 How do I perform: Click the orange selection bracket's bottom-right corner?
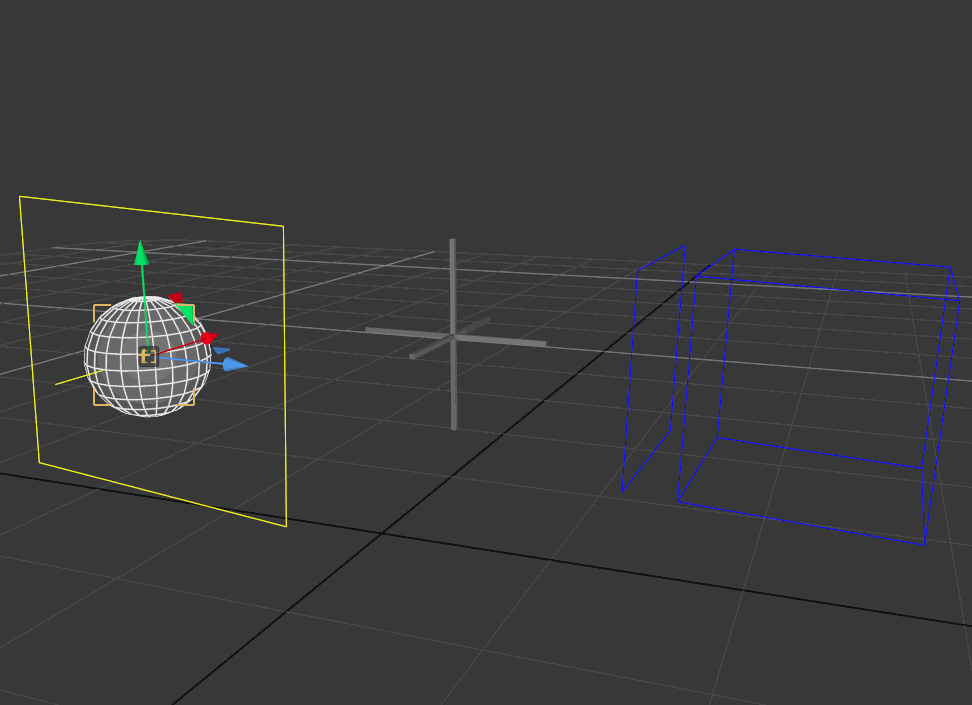click(192, 403)
